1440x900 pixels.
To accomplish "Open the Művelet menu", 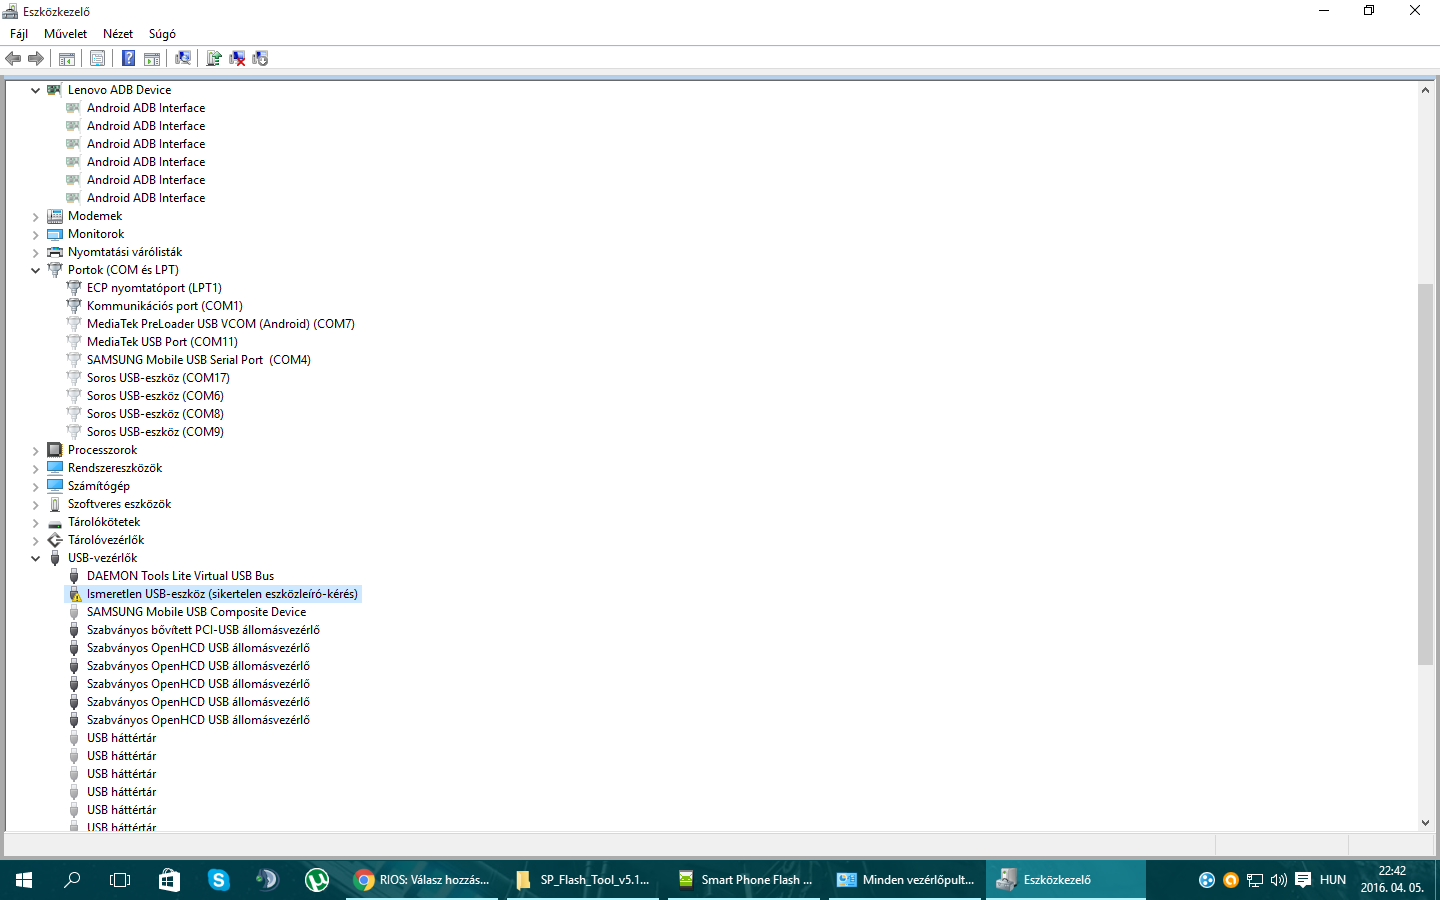I will [65, 34].
